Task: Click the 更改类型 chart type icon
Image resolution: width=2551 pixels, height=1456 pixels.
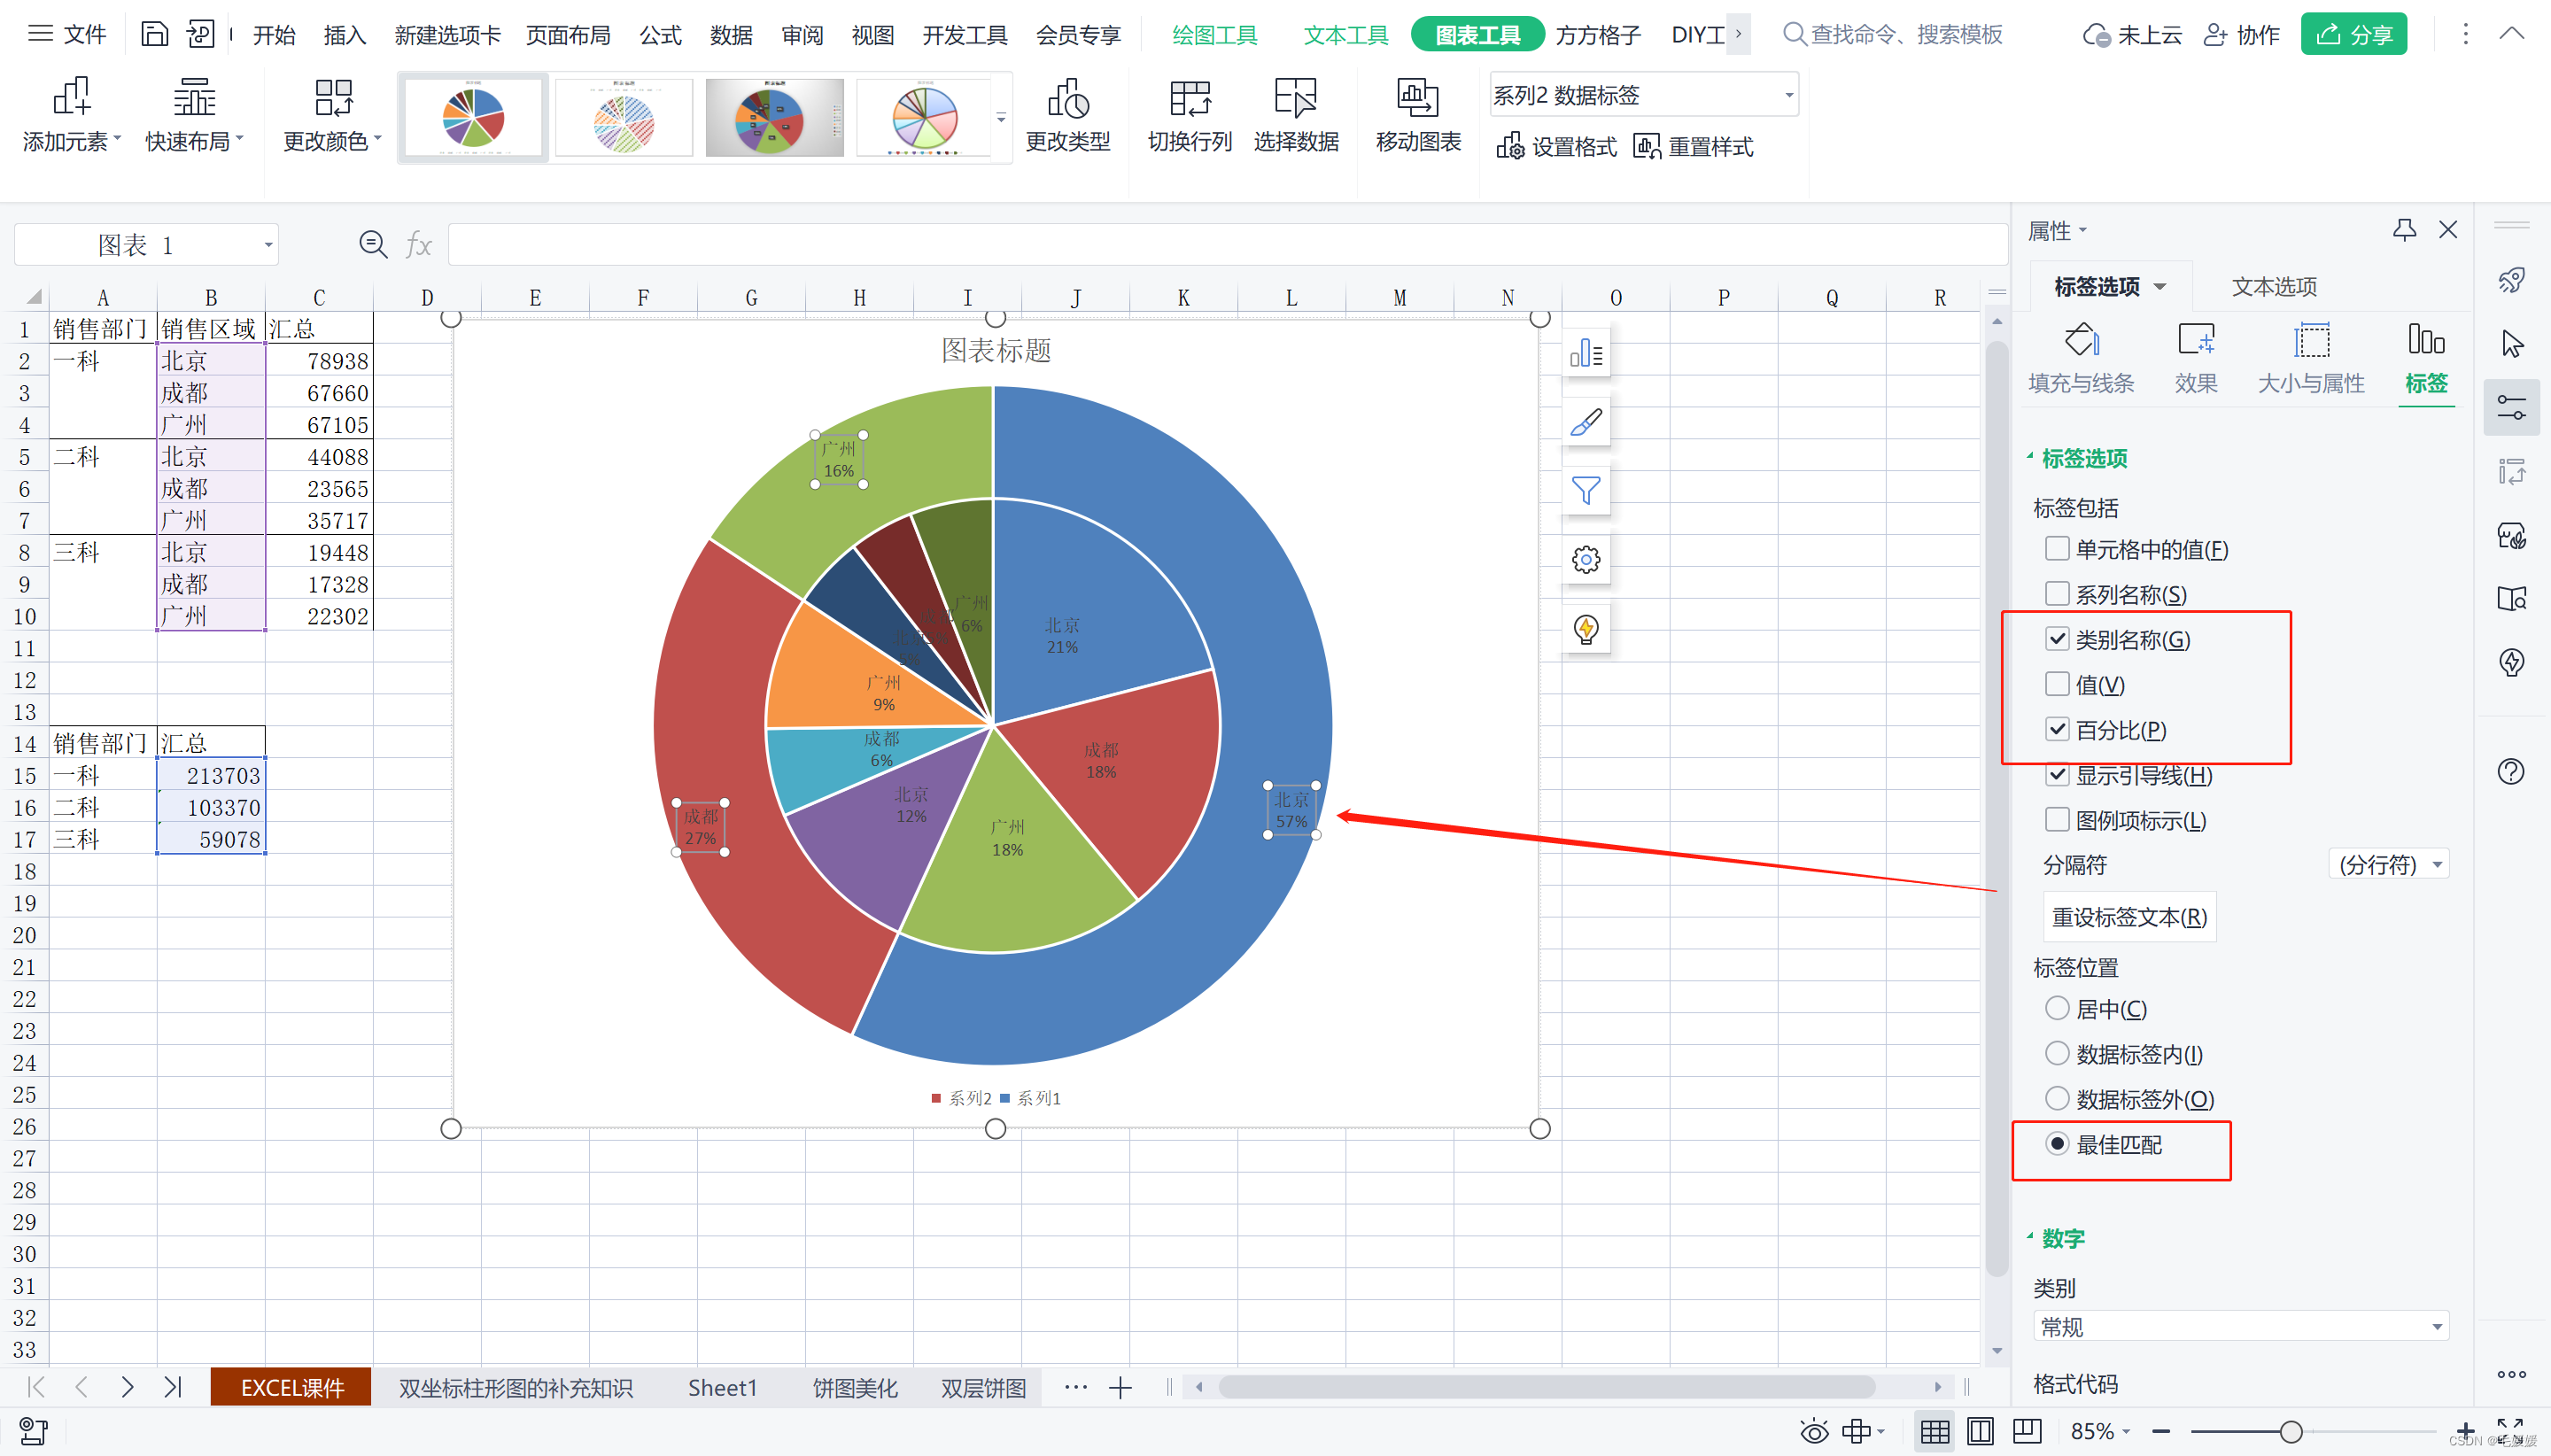Action: coord(1067,99)
